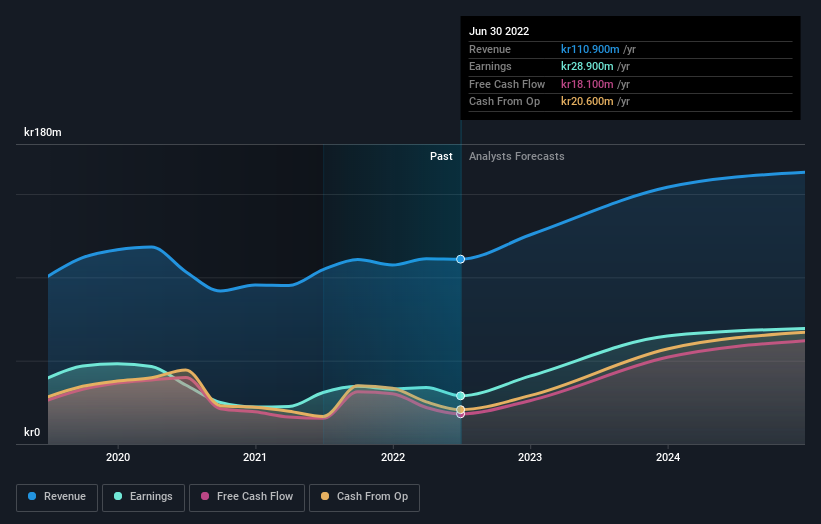This screenshot has height=524, width=821.
Task: Click the Free Cash Flow label in tooltip
Action: pos(507,84)
